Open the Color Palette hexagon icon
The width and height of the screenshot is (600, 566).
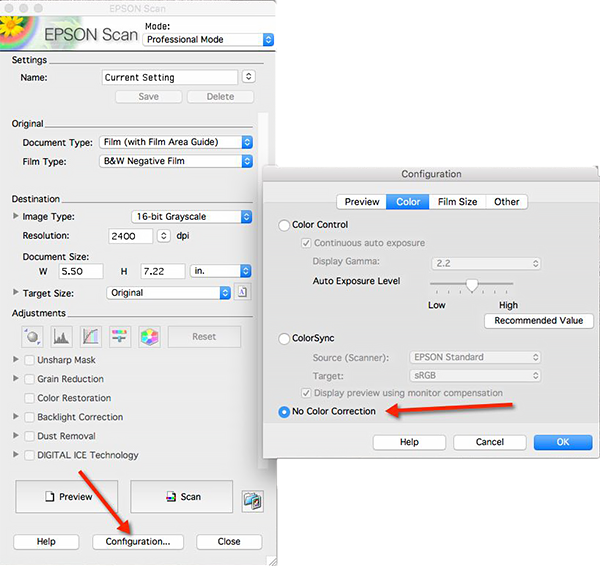coord(149,337)
